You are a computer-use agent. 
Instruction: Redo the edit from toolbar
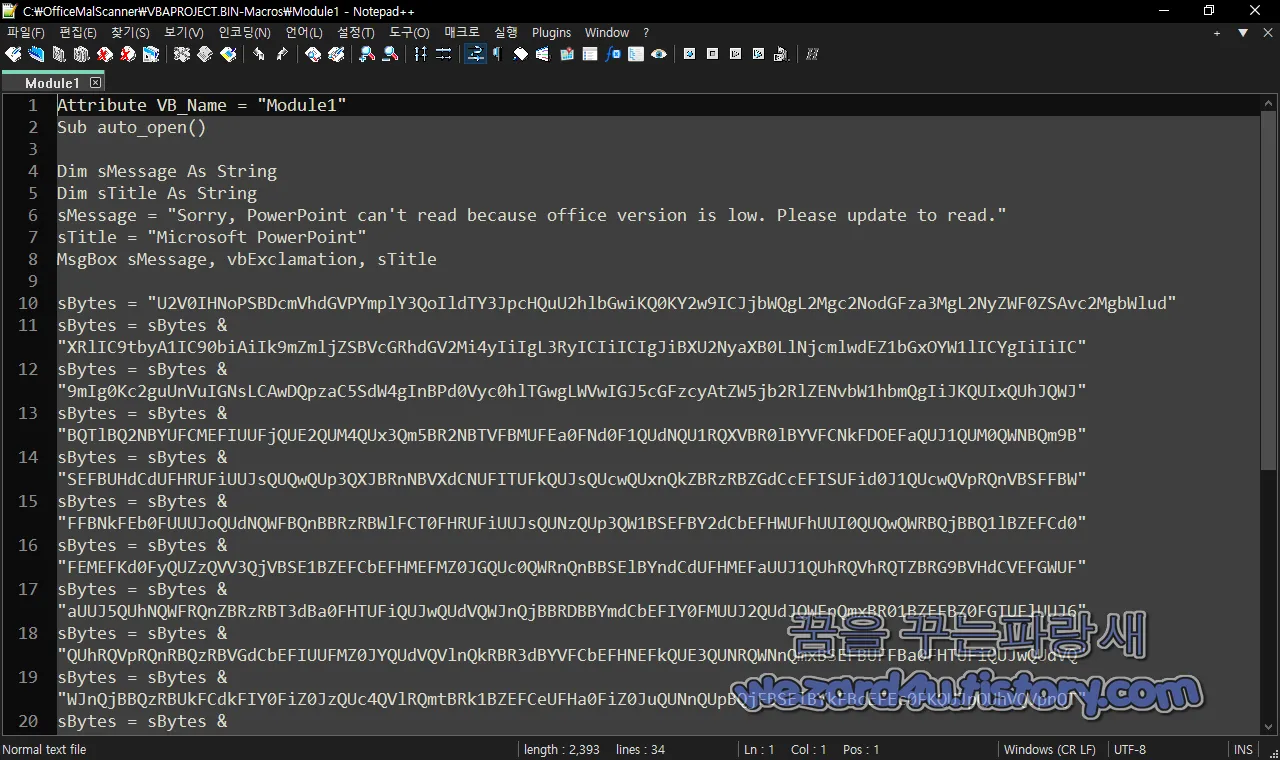(x=282, y=54)
